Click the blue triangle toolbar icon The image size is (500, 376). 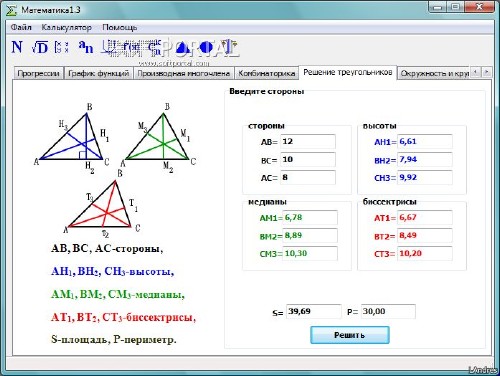(182, 47)
